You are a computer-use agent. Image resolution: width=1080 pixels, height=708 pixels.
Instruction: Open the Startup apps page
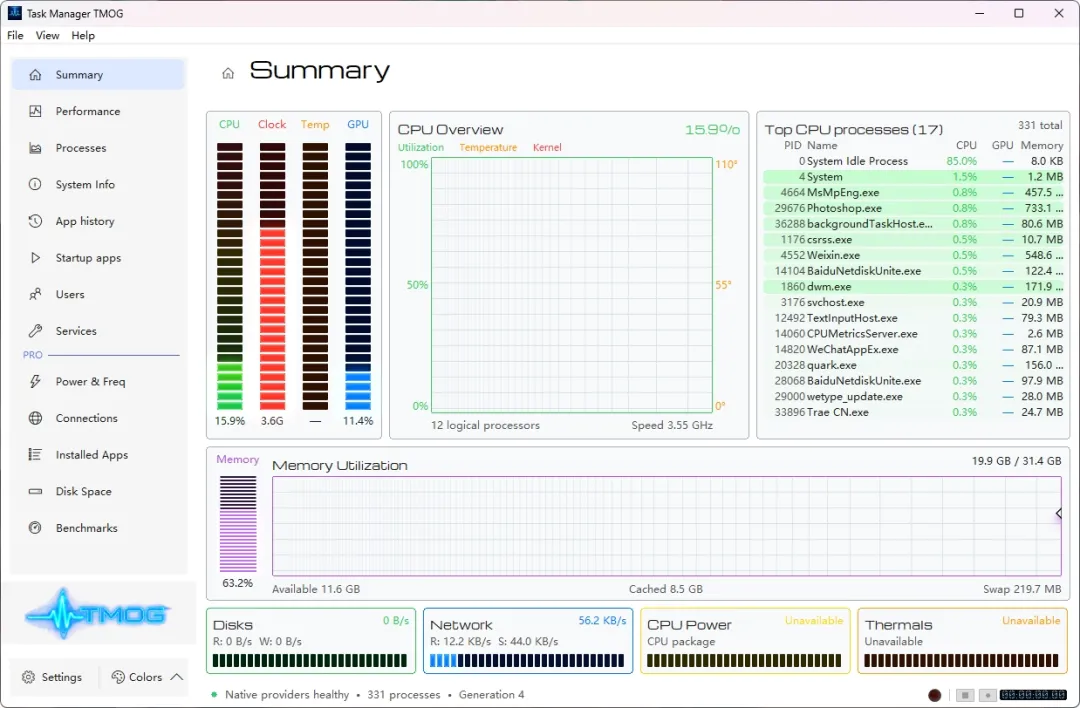98,258
